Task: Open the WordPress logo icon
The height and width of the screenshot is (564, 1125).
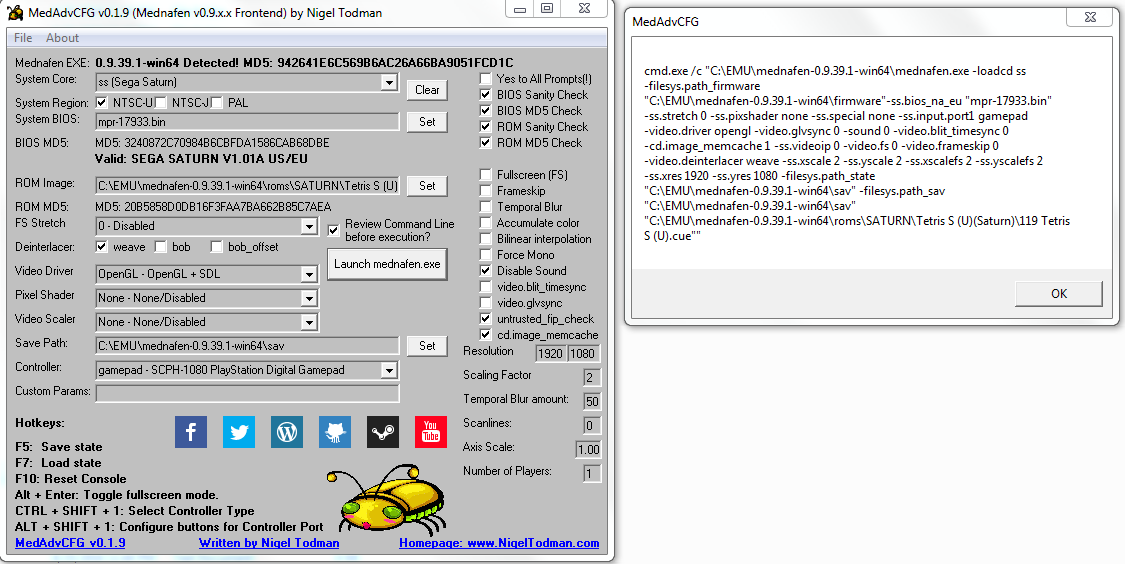Action: click(x=287, y=432)
